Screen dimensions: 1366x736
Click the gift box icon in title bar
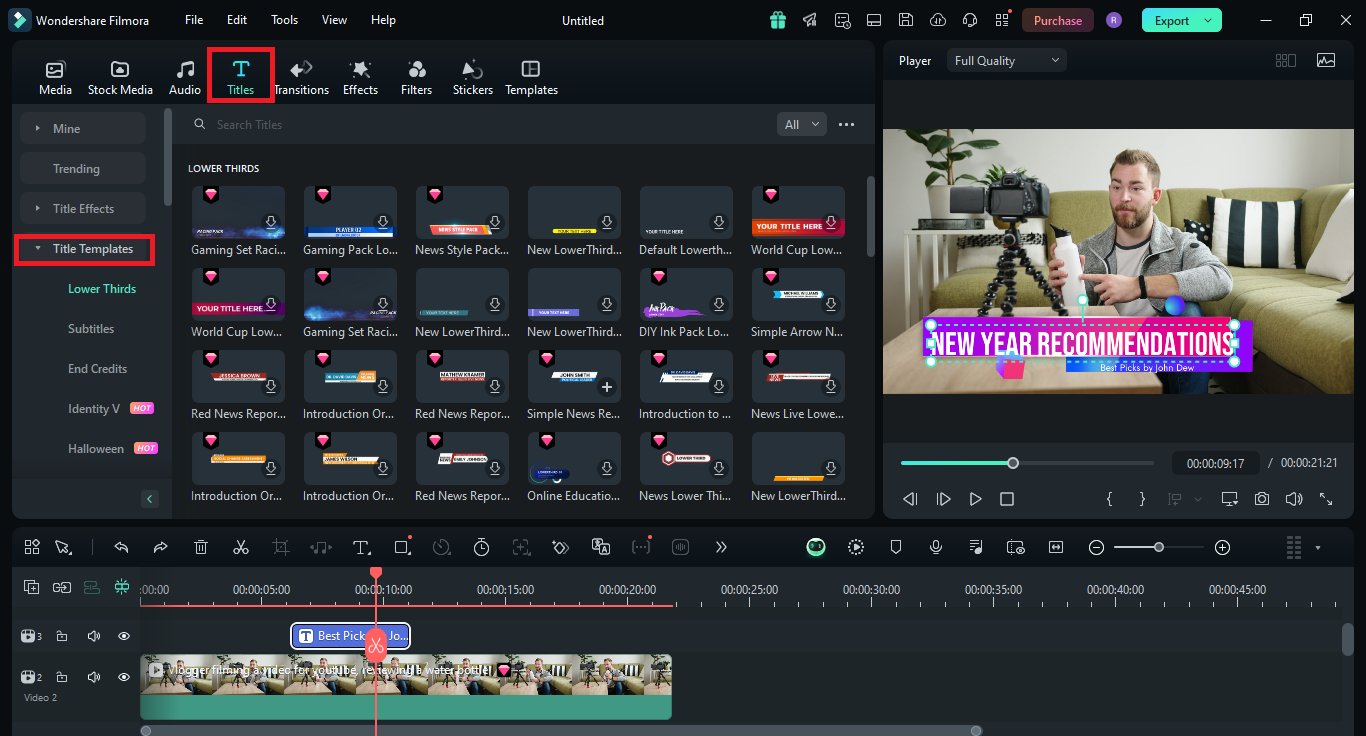778,20
